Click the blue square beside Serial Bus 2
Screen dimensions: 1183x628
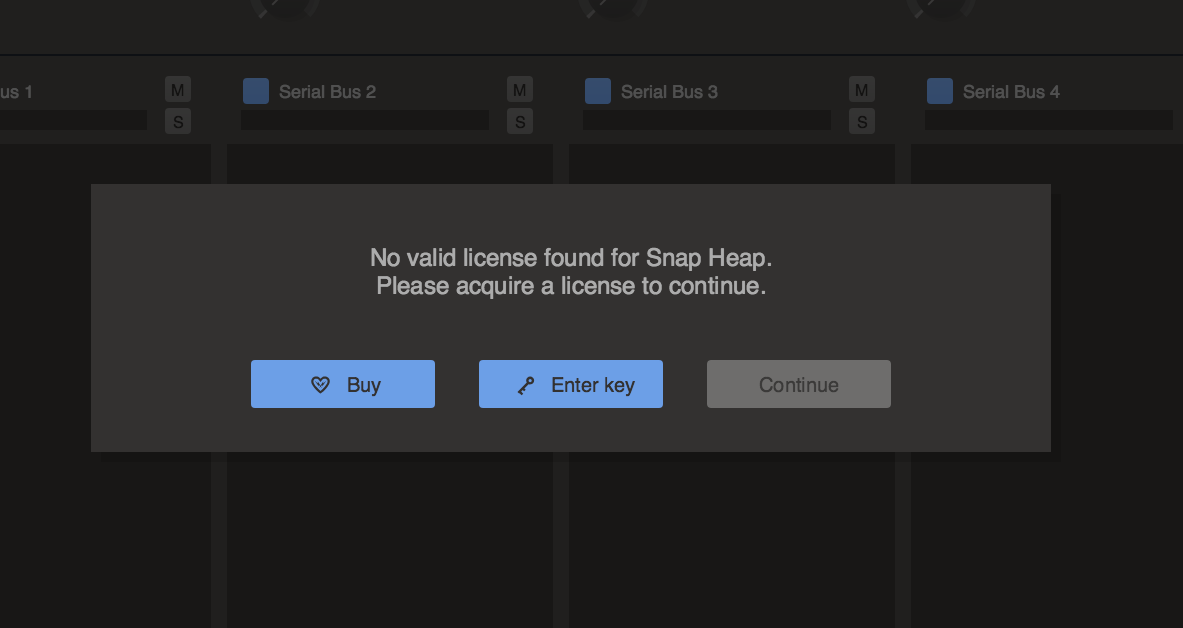[256, 91]
